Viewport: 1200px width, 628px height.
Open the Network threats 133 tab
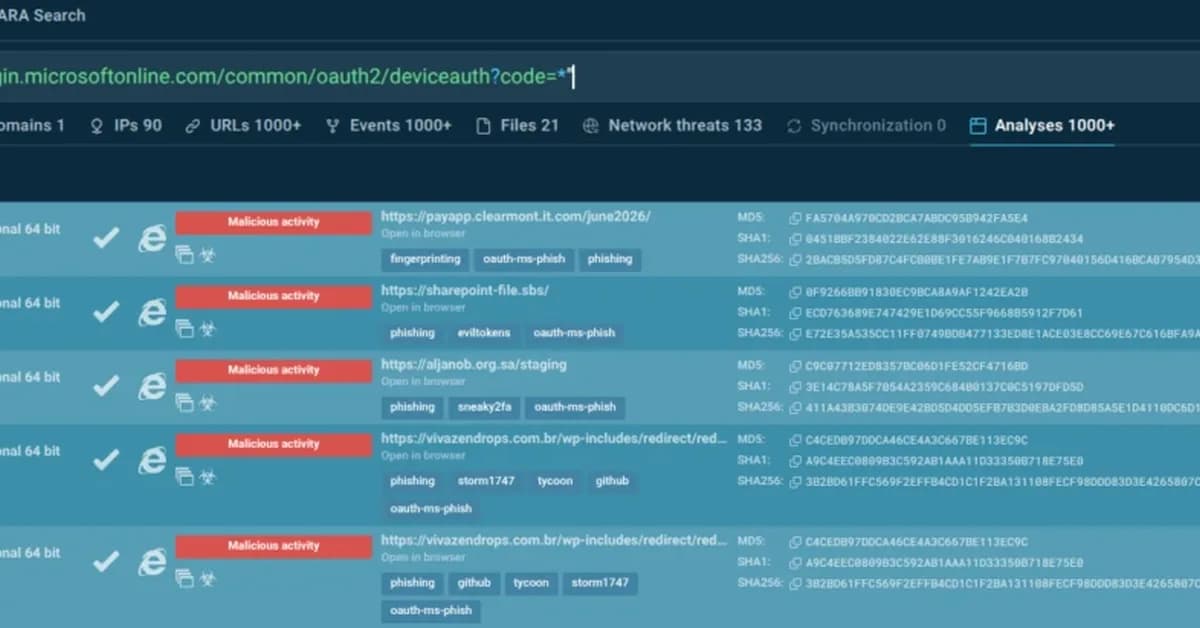pyautogui.click(x=672, y=125)
